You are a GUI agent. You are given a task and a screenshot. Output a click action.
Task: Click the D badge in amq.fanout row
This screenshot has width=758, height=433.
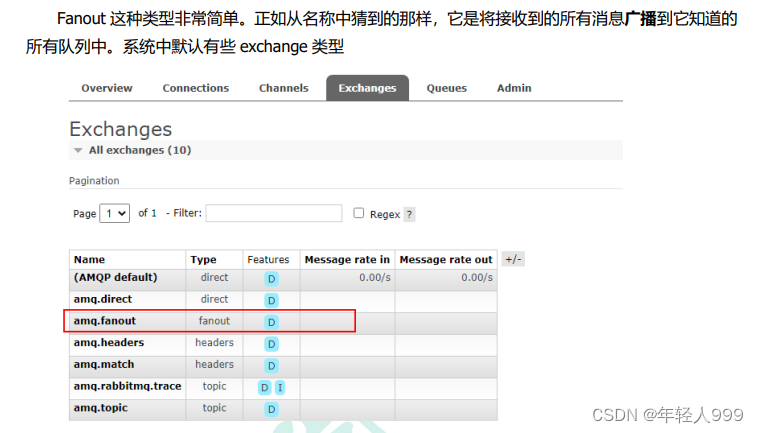point(271,322)
